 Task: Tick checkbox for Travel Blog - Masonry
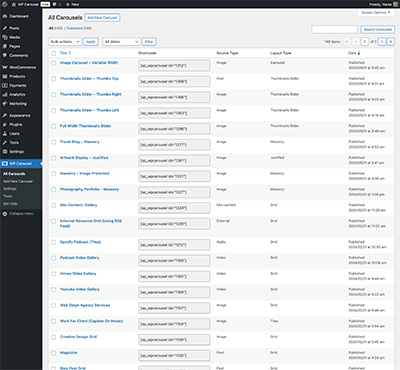pos(53,142)
